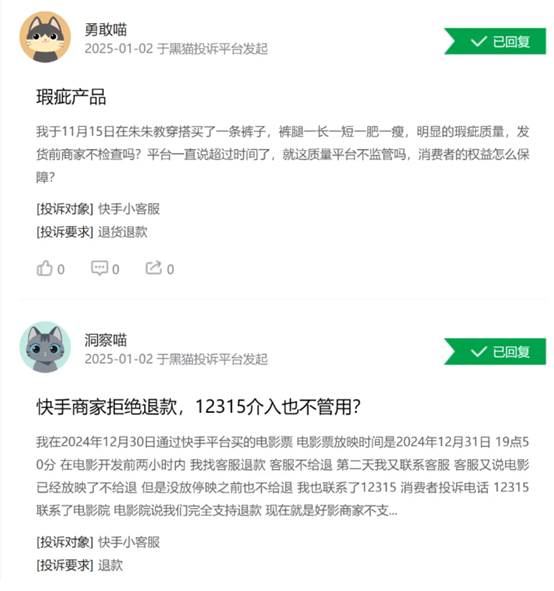Open first complaint body text about 裤子
The width and height of the screenshot is (554, 591).
click(x=283, y=154)
